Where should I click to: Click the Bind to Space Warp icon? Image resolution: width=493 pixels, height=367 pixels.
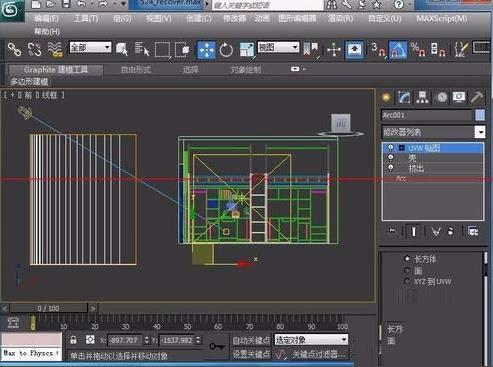pos(55,49)
